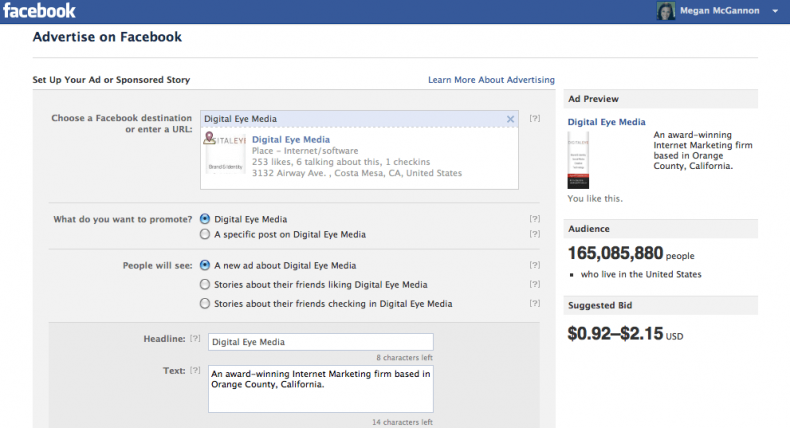
Task: Open the account dropdown arrow in header
Action: coord(775,12)
